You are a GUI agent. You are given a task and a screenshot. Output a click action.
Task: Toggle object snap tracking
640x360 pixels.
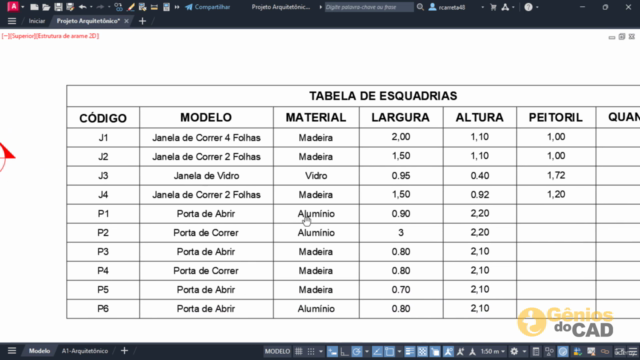[x=377, y=351]
